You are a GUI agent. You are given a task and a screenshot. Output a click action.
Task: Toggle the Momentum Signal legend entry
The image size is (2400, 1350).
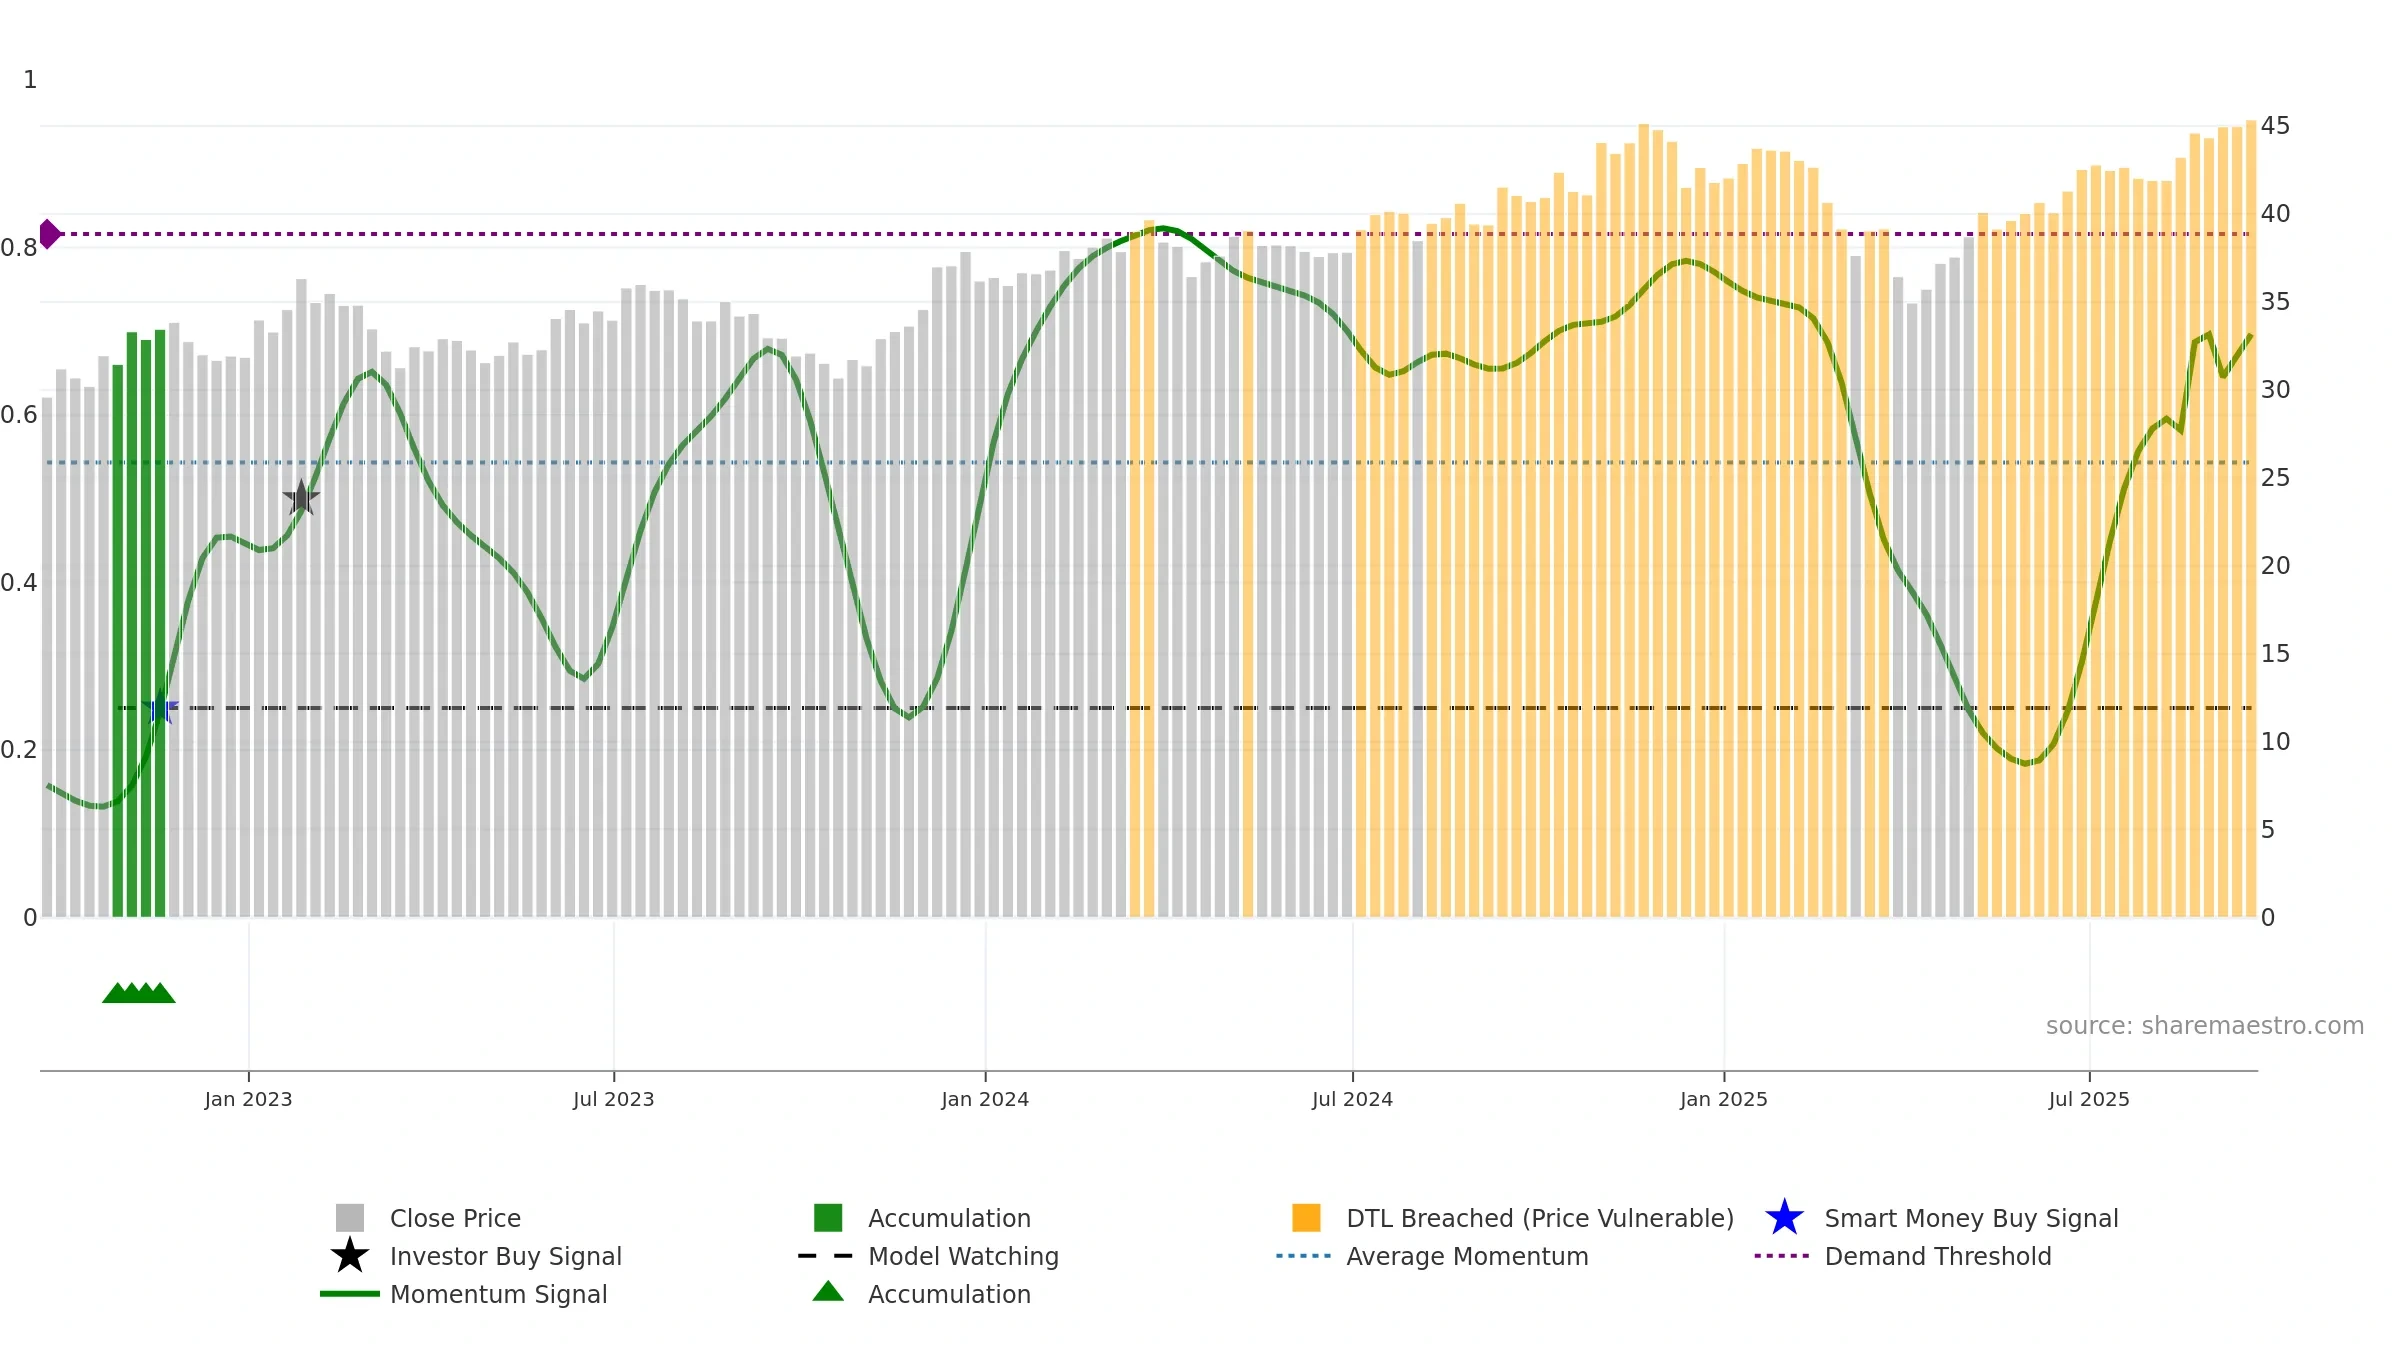[464, 1294]
